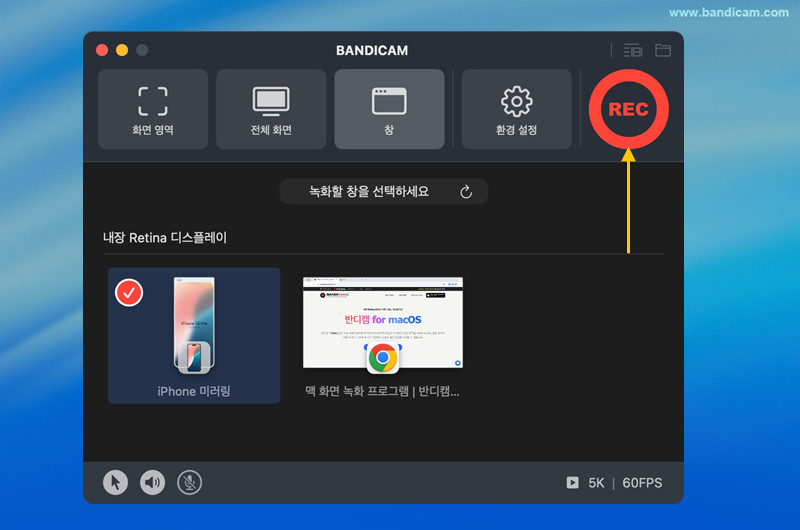Open the recording list icon in title bar
The width and height of the screenshot is (800, 530).
coord(633,50)
